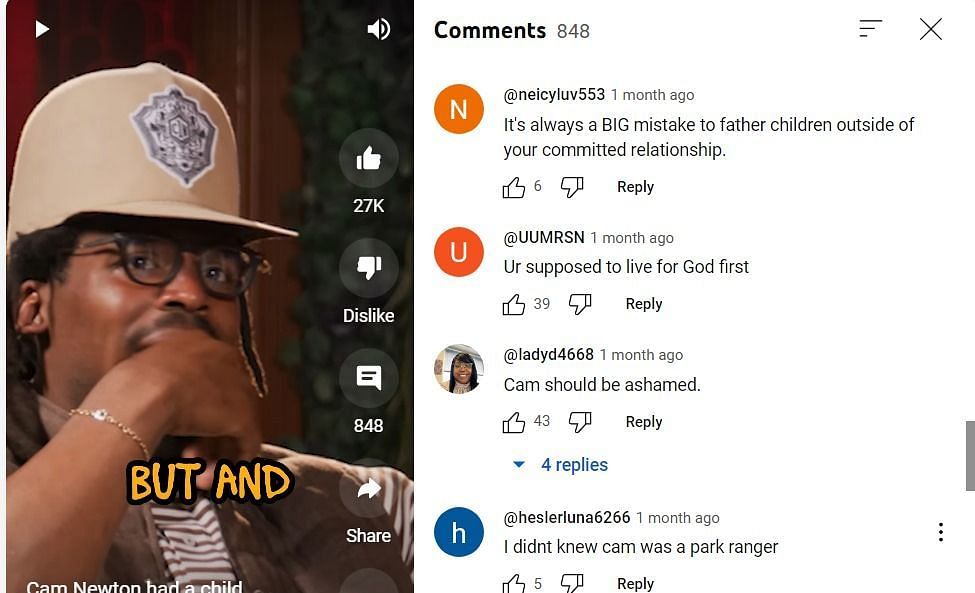This screenshot has height=593, width=975.
Task: Play the paused Short video
Action: (x=42, y=29)
